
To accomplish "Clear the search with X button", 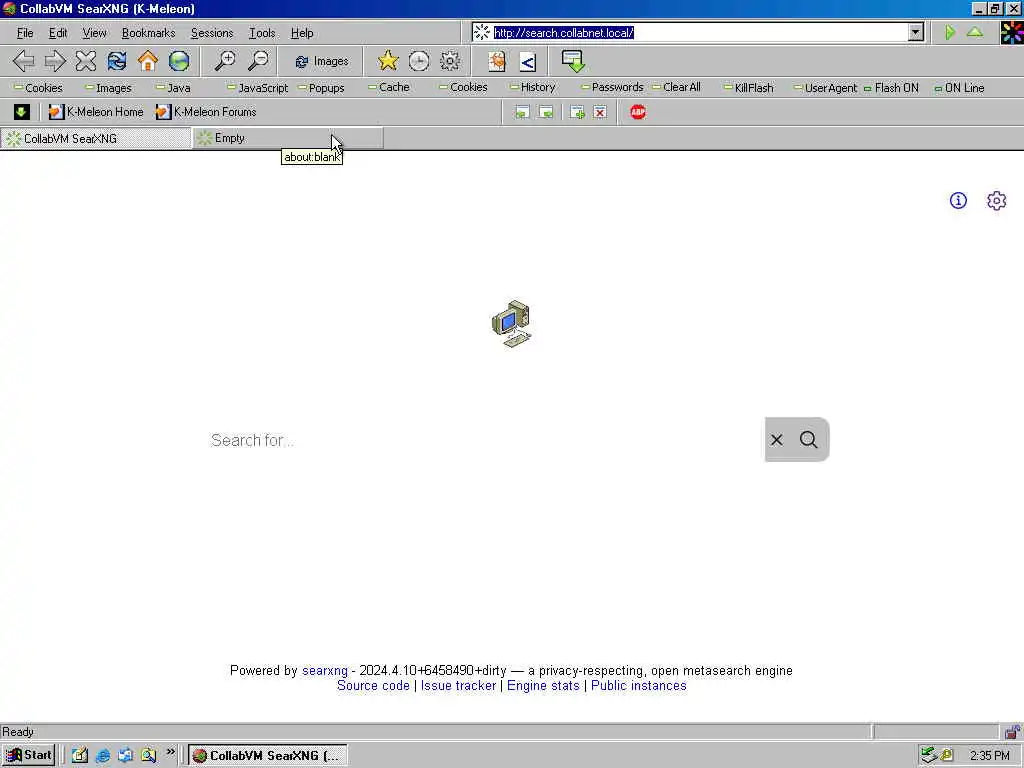I will pos(776,440).
